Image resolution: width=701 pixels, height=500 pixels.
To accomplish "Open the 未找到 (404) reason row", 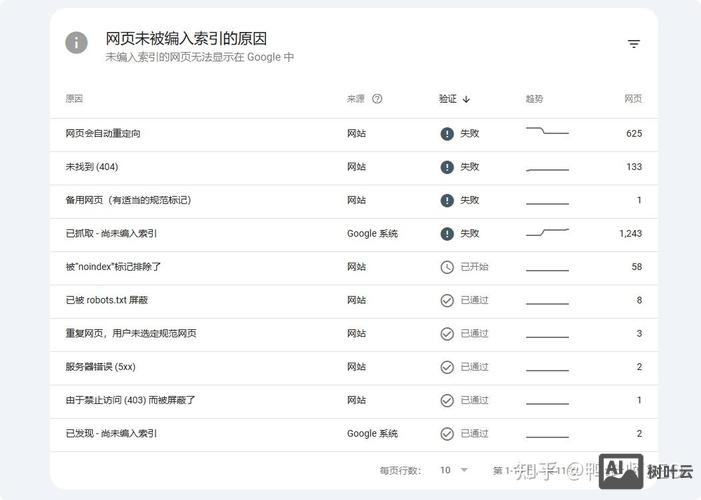I will 354,168.
